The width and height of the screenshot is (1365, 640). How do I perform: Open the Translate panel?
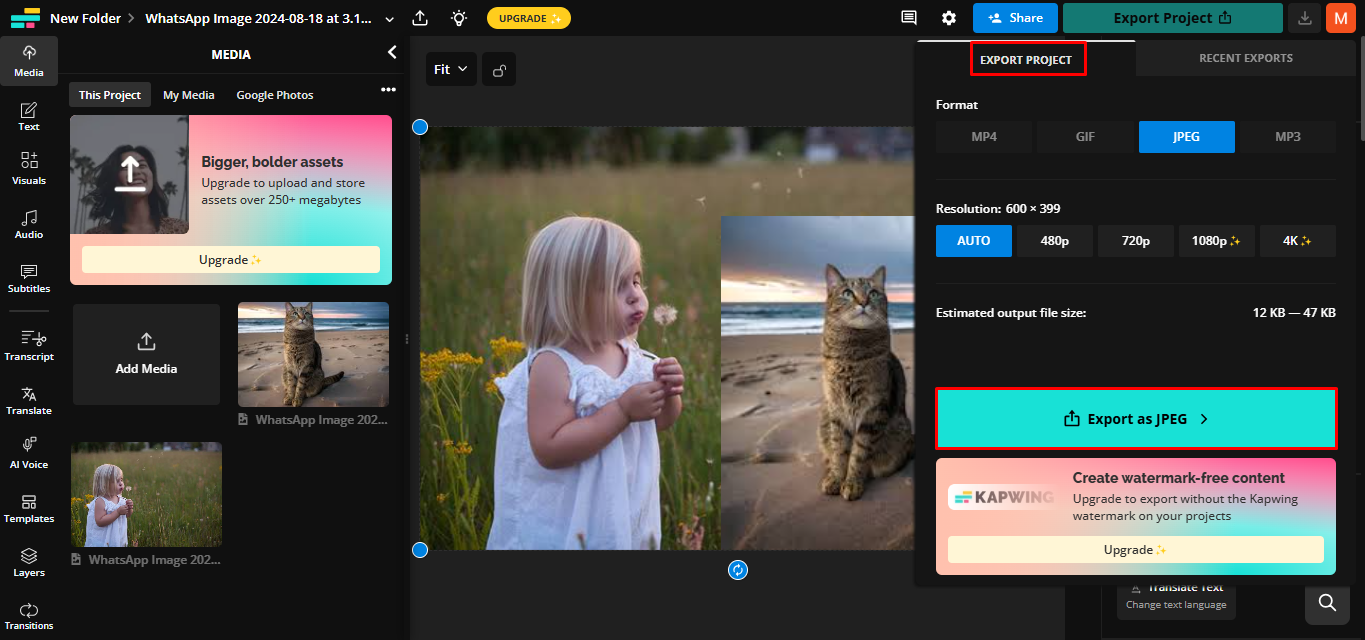(x=28, y=400)
